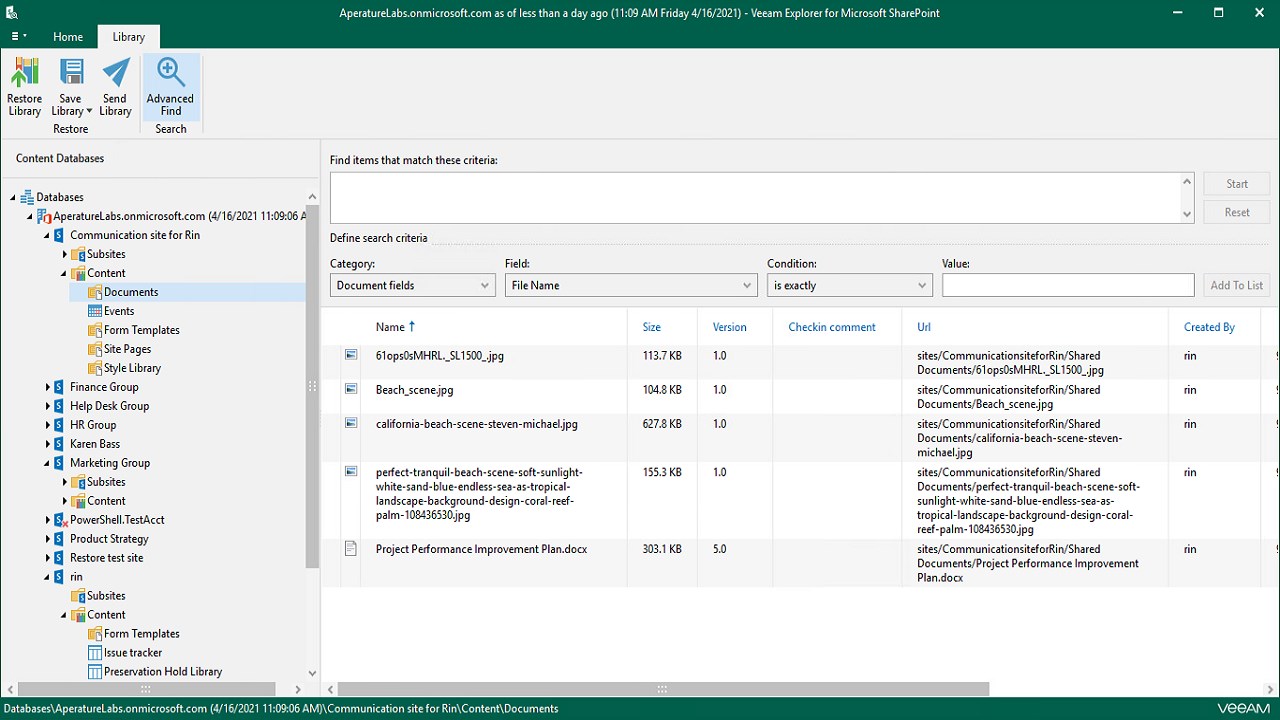Viewport: 1280px width, 720px height.
Task: Open the Category dropdown showing Document fields
Action: 412,286
